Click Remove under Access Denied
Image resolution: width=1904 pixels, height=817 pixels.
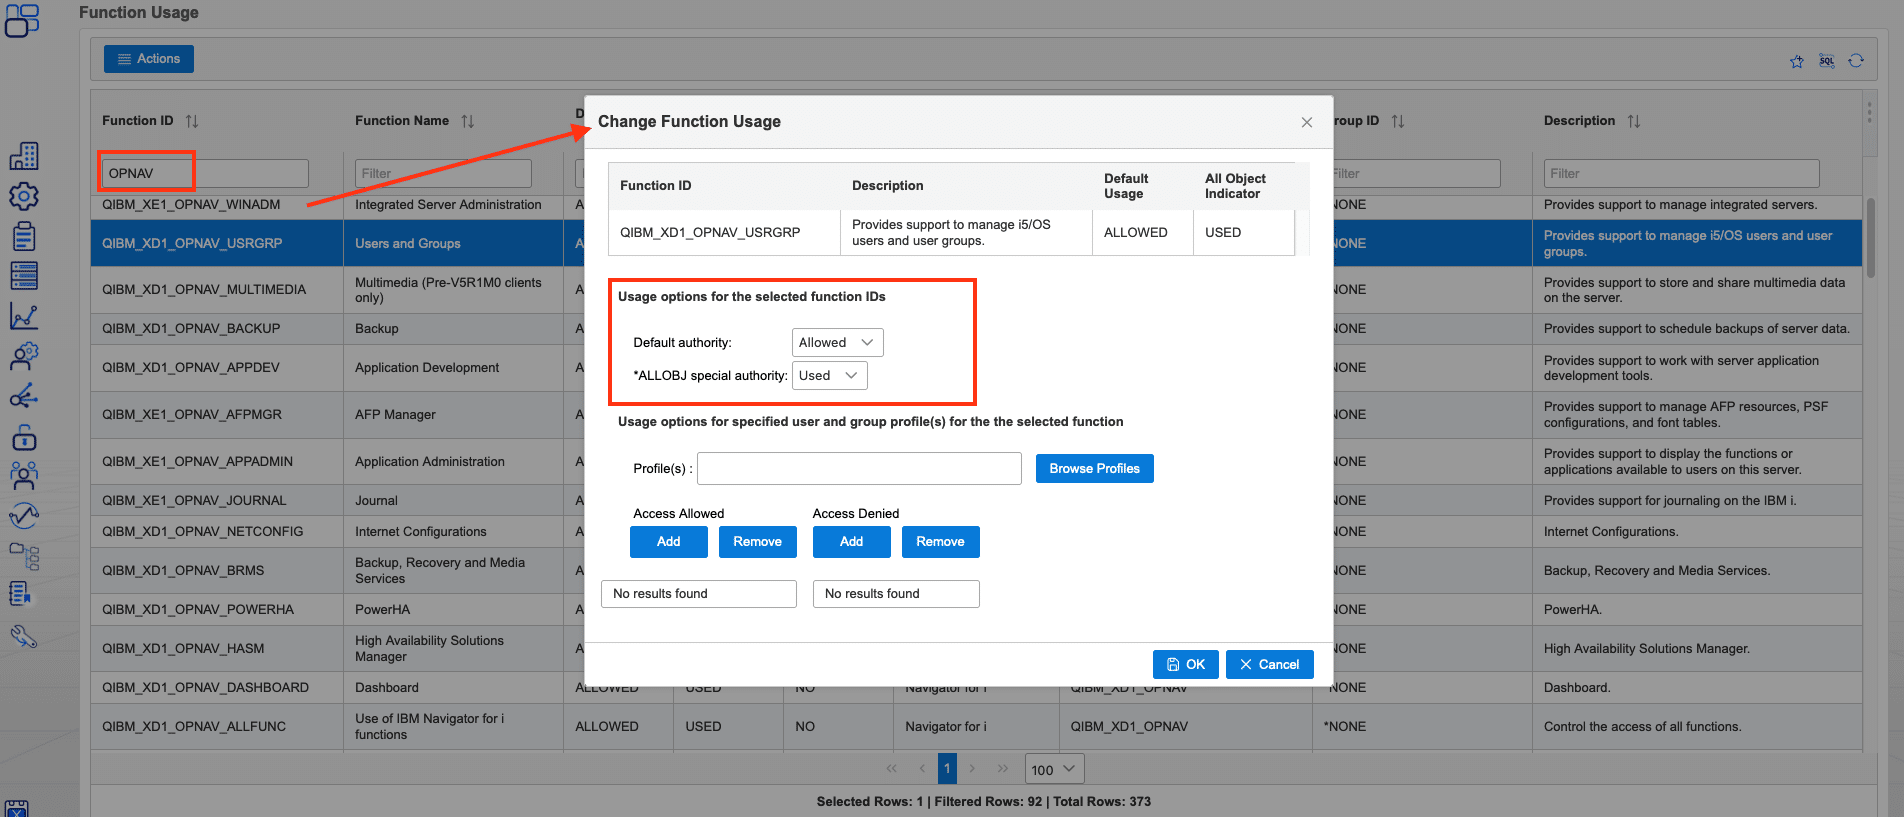940,542
